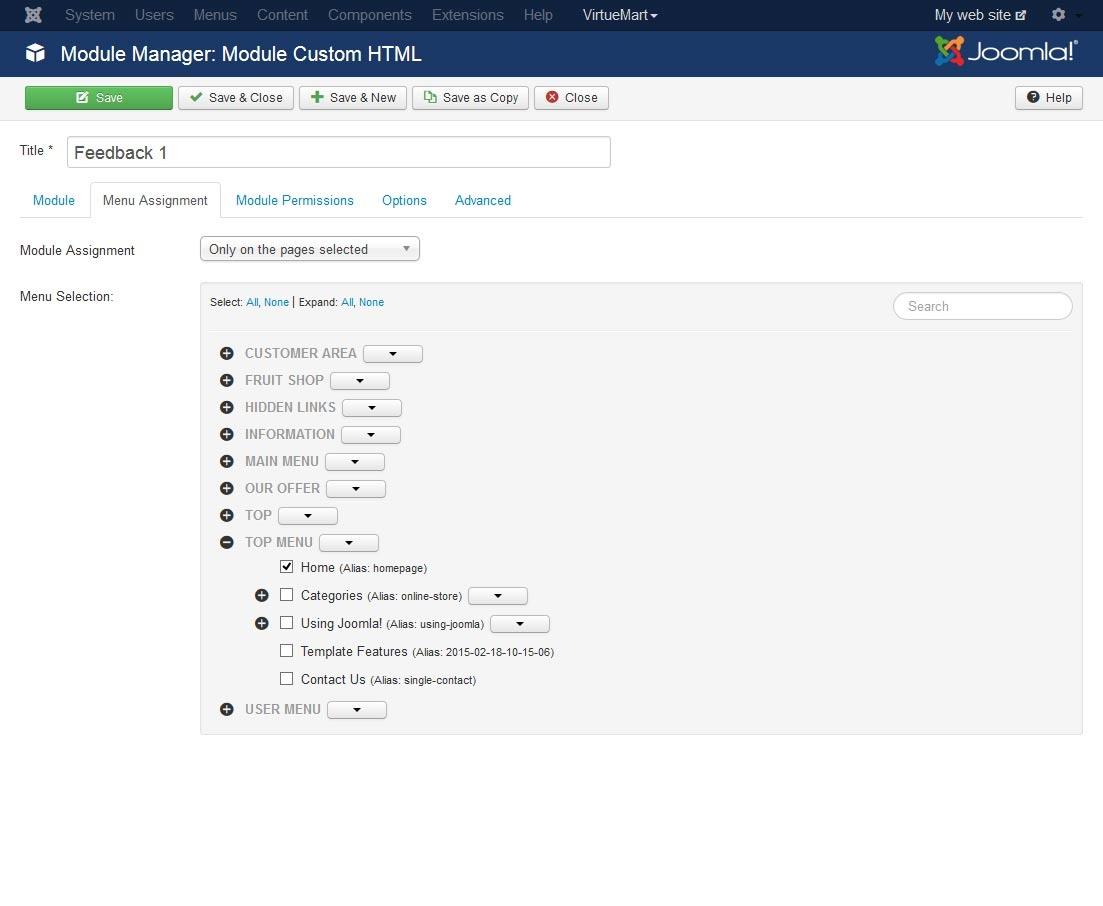Open the Extensions menu
Viewport: 1103px width, 906px height.
click(465, 15)
